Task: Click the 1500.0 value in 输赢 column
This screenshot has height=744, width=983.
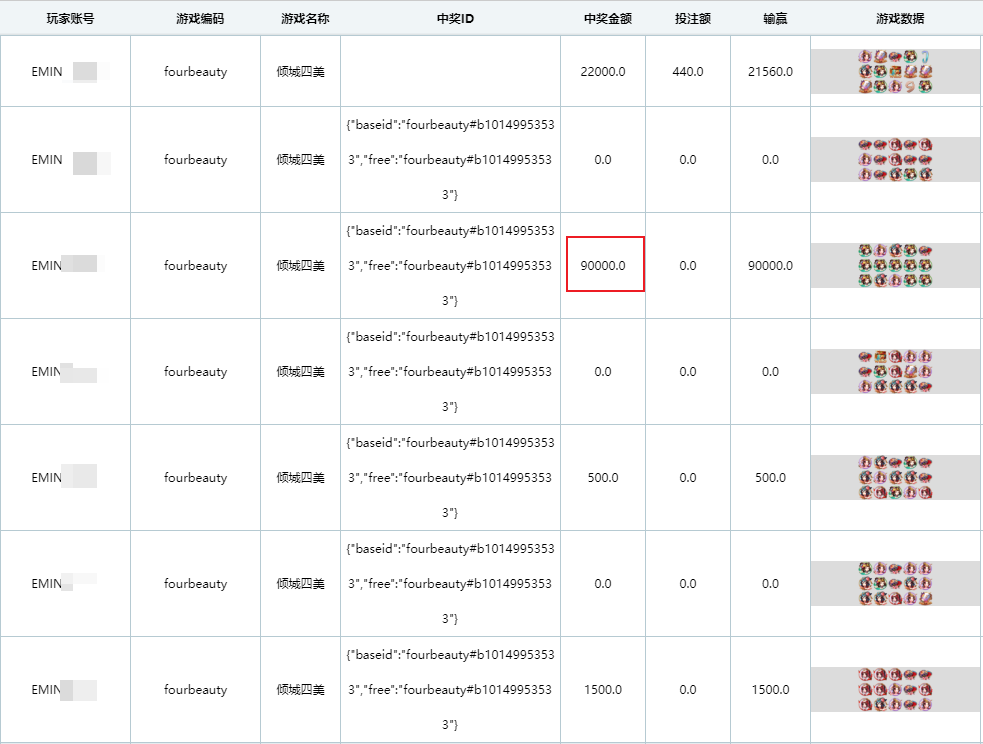Action: (x=770, y=690)
